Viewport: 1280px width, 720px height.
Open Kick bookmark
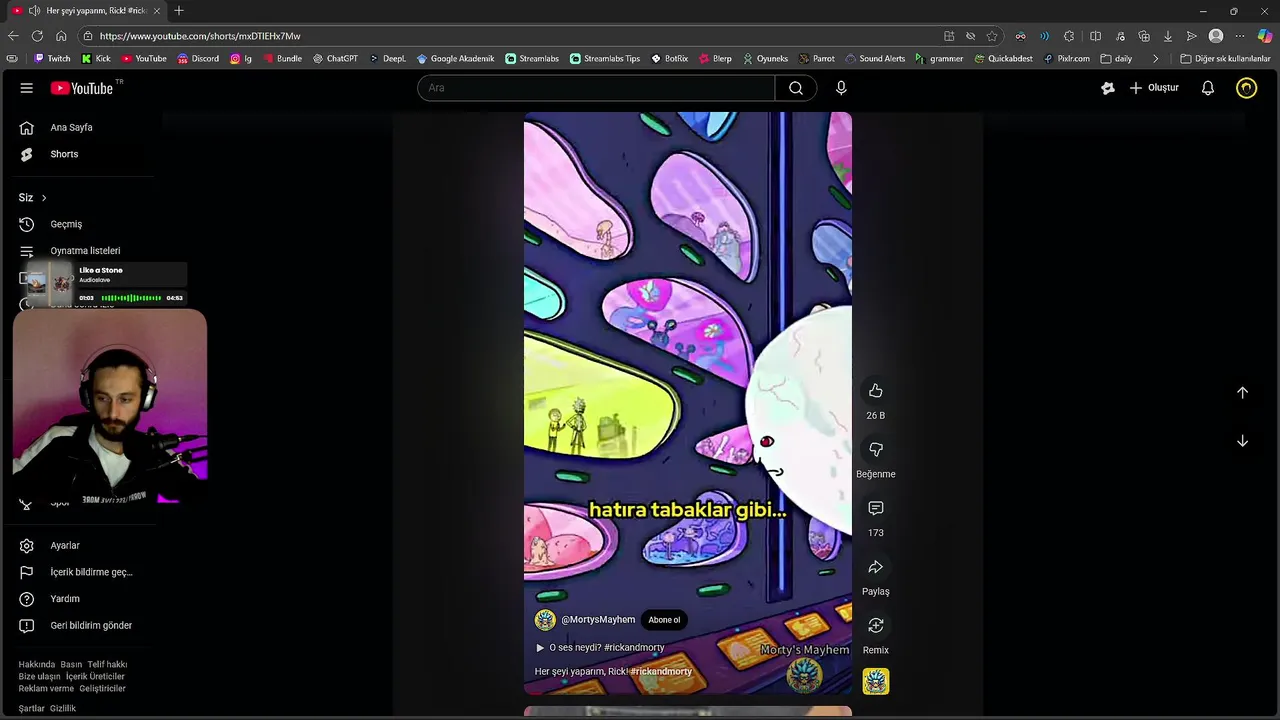[x=96, y=59]
